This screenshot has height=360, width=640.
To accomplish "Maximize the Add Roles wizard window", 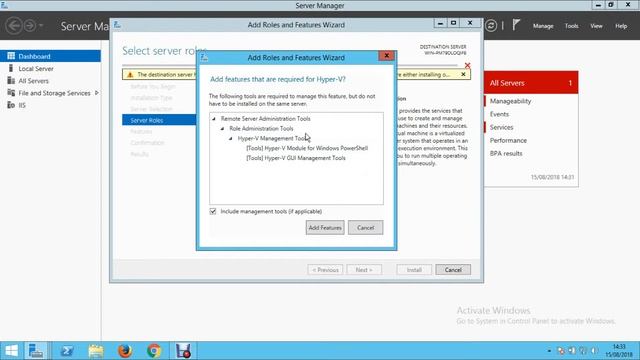I will pos(453,24).
